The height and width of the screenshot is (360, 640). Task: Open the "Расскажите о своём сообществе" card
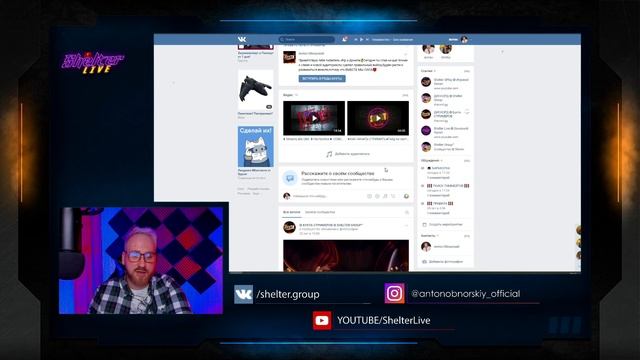coord(346,178)
